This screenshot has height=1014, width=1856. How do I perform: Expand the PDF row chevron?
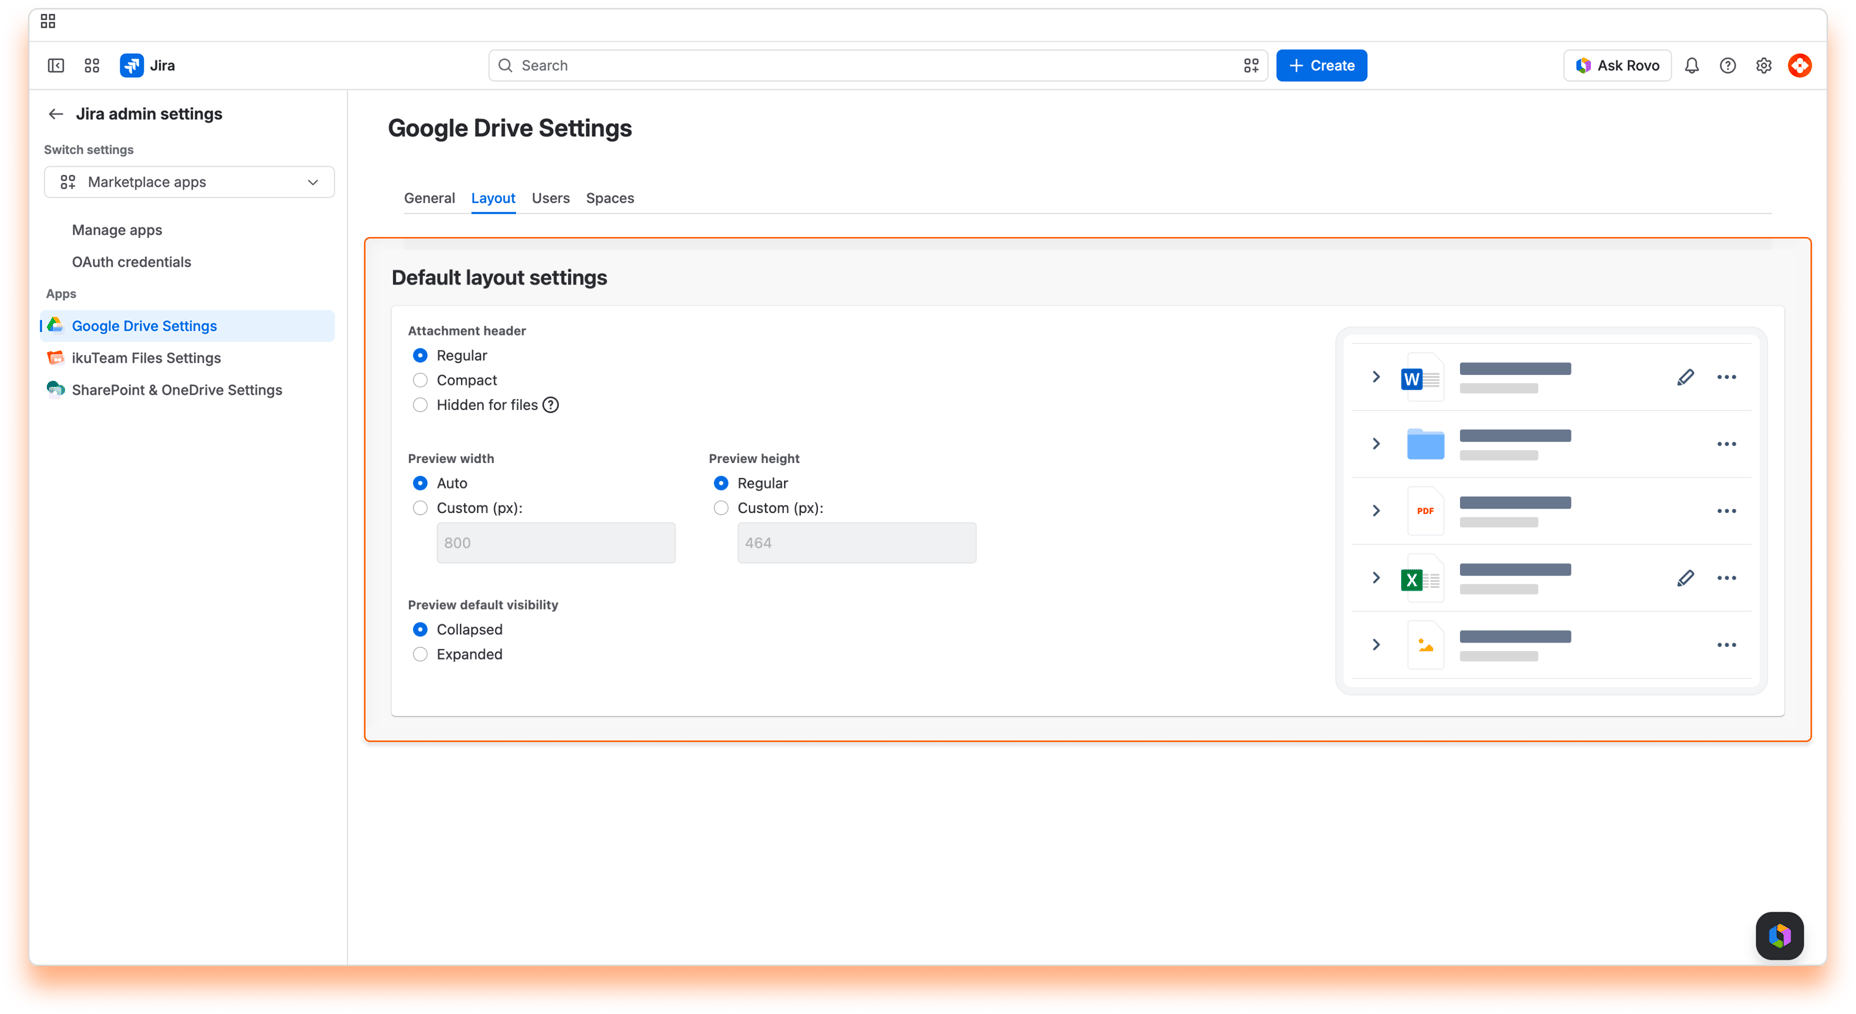pos(1376,511)
